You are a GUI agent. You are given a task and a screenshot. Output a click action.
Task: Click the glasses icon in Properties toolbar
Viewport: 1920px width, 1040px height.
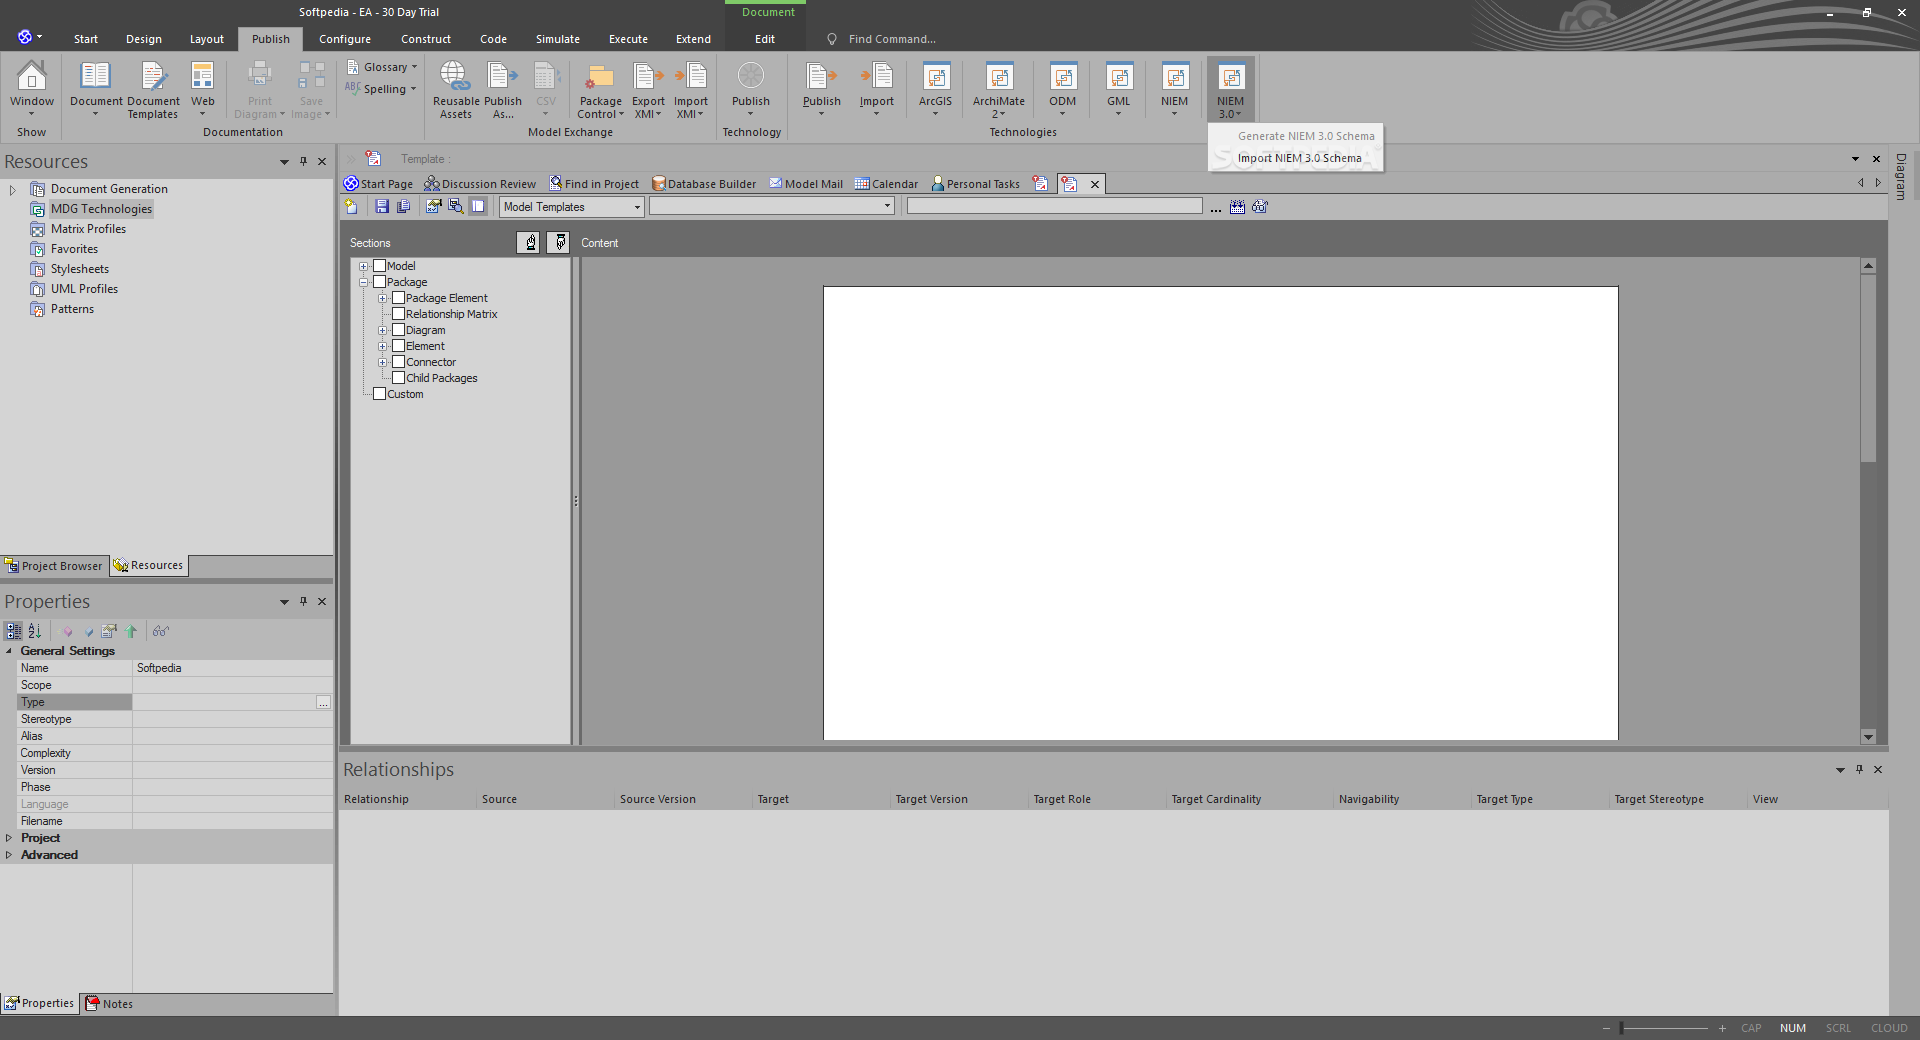tap(161, 631)
